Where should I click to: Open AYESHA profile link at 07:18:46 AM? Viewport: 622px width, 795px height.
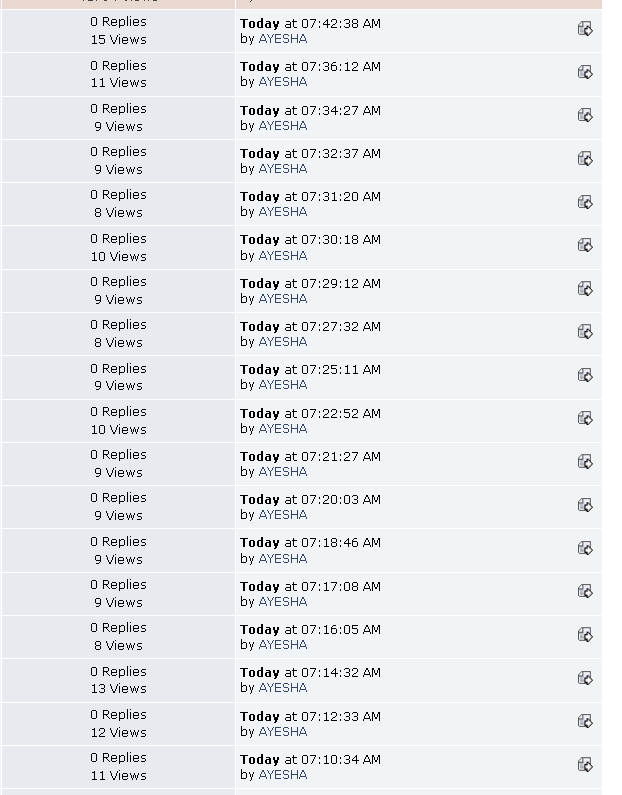(x=283, y=559)
